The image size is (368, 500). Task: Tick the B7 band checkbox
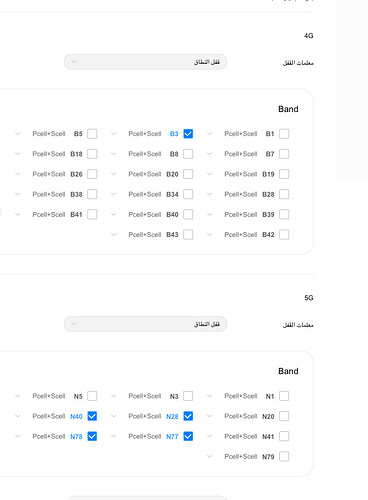point(284,154)
